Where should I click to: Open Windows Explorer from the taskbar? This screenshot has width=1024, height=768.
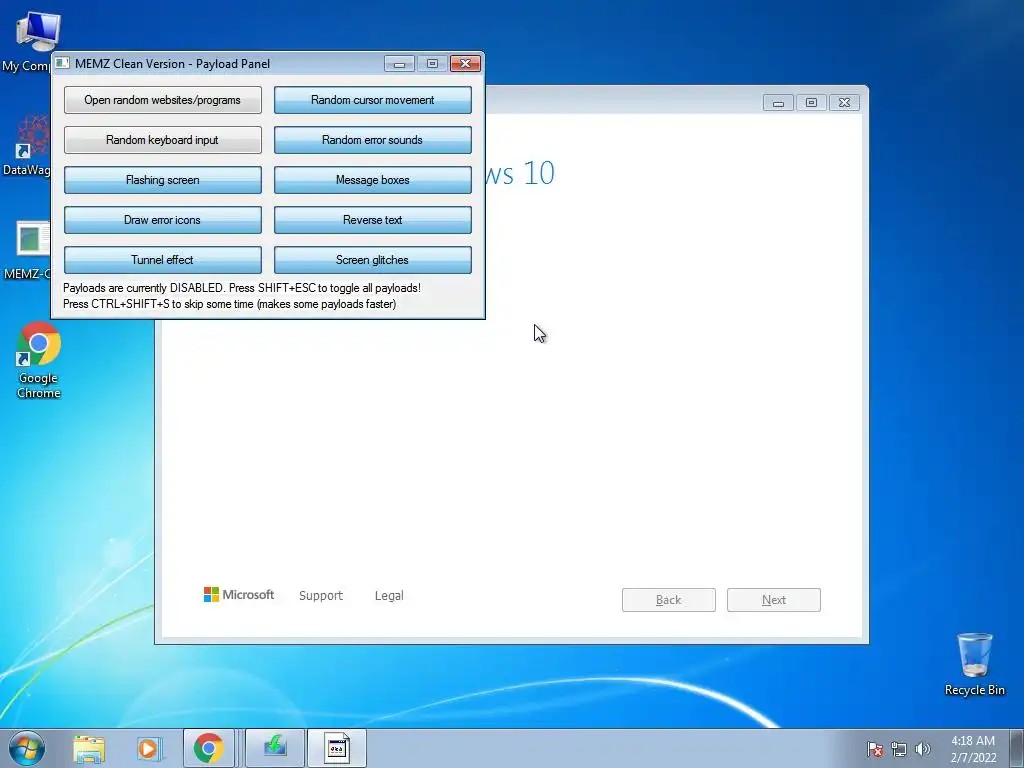pyautogui.click(x=89, y=748)
